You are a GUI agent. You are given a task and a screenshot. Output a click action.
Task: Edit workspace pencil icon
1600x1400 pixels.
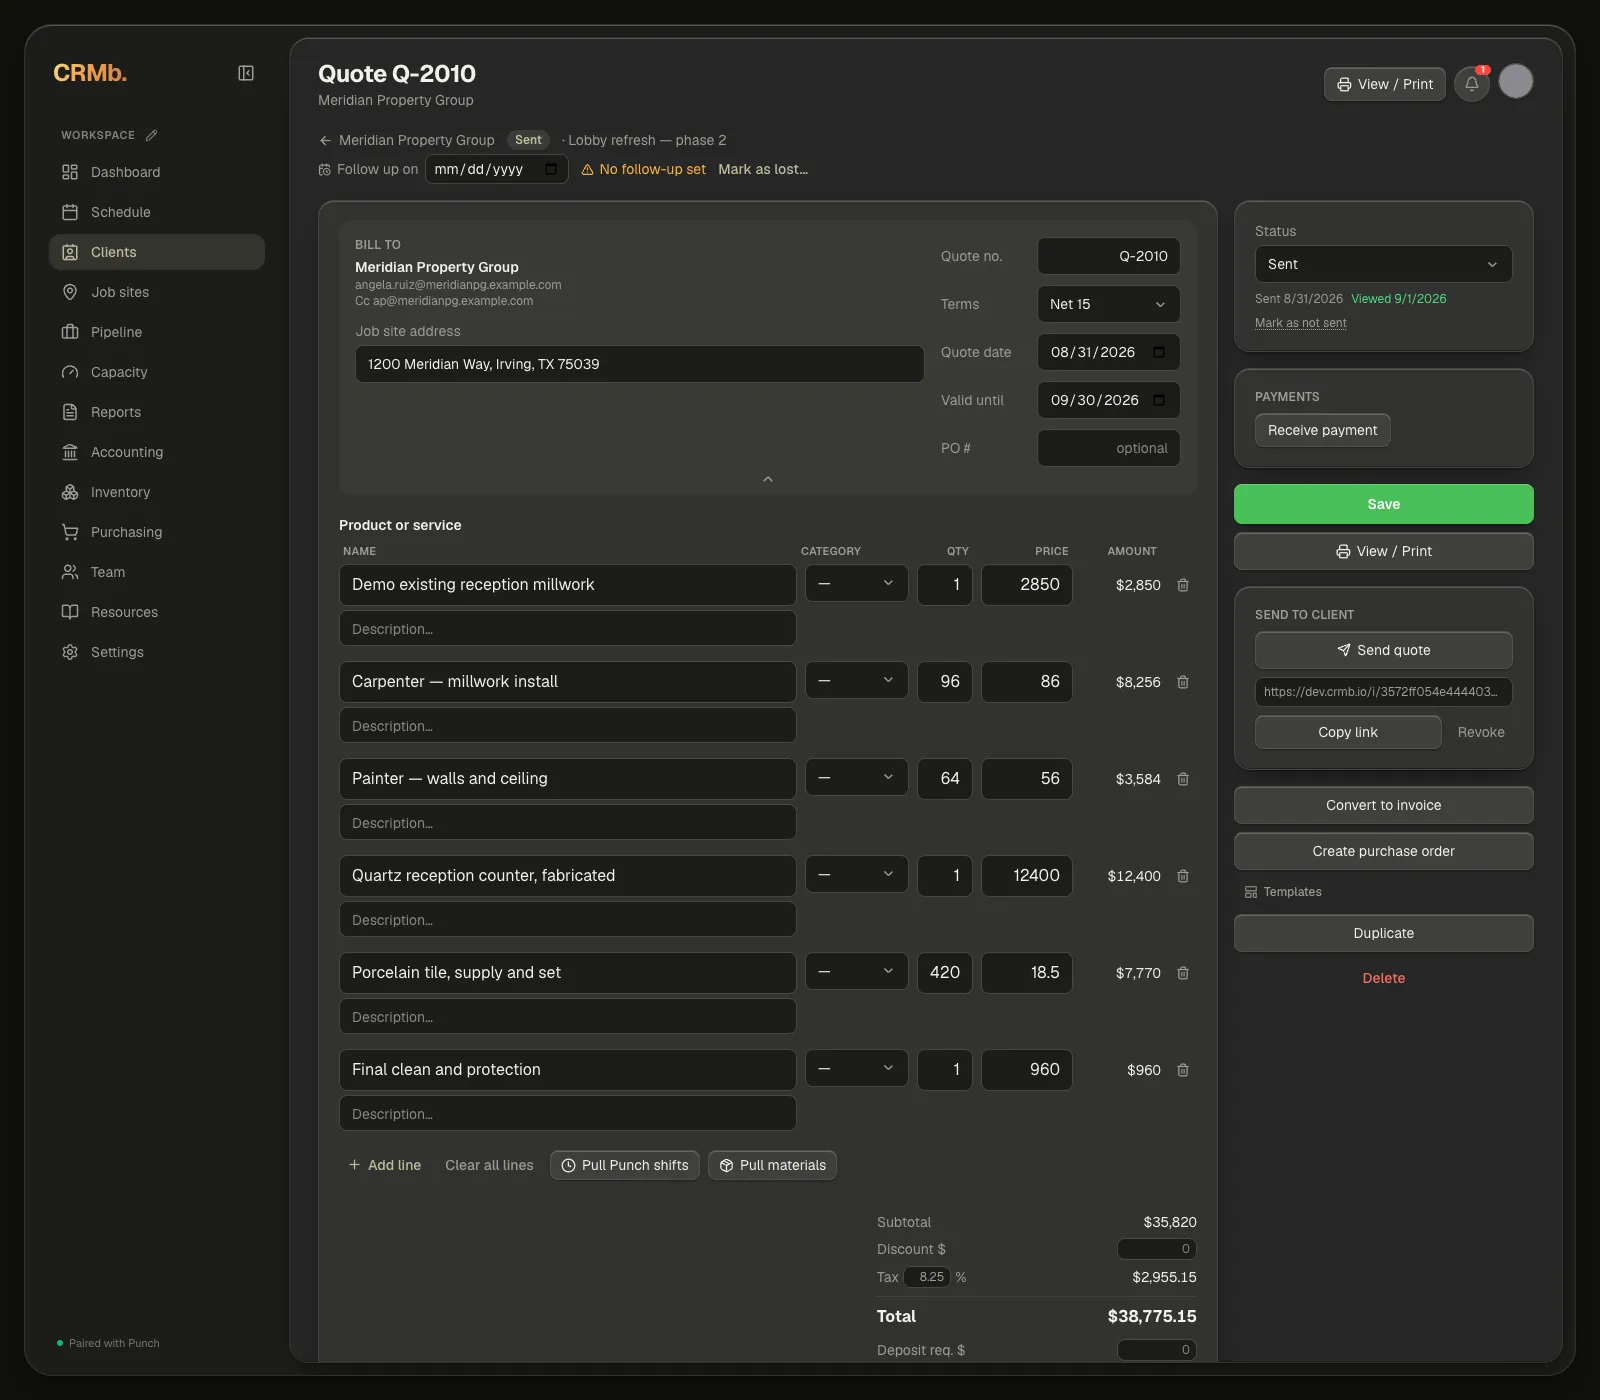tap(151, 135)
